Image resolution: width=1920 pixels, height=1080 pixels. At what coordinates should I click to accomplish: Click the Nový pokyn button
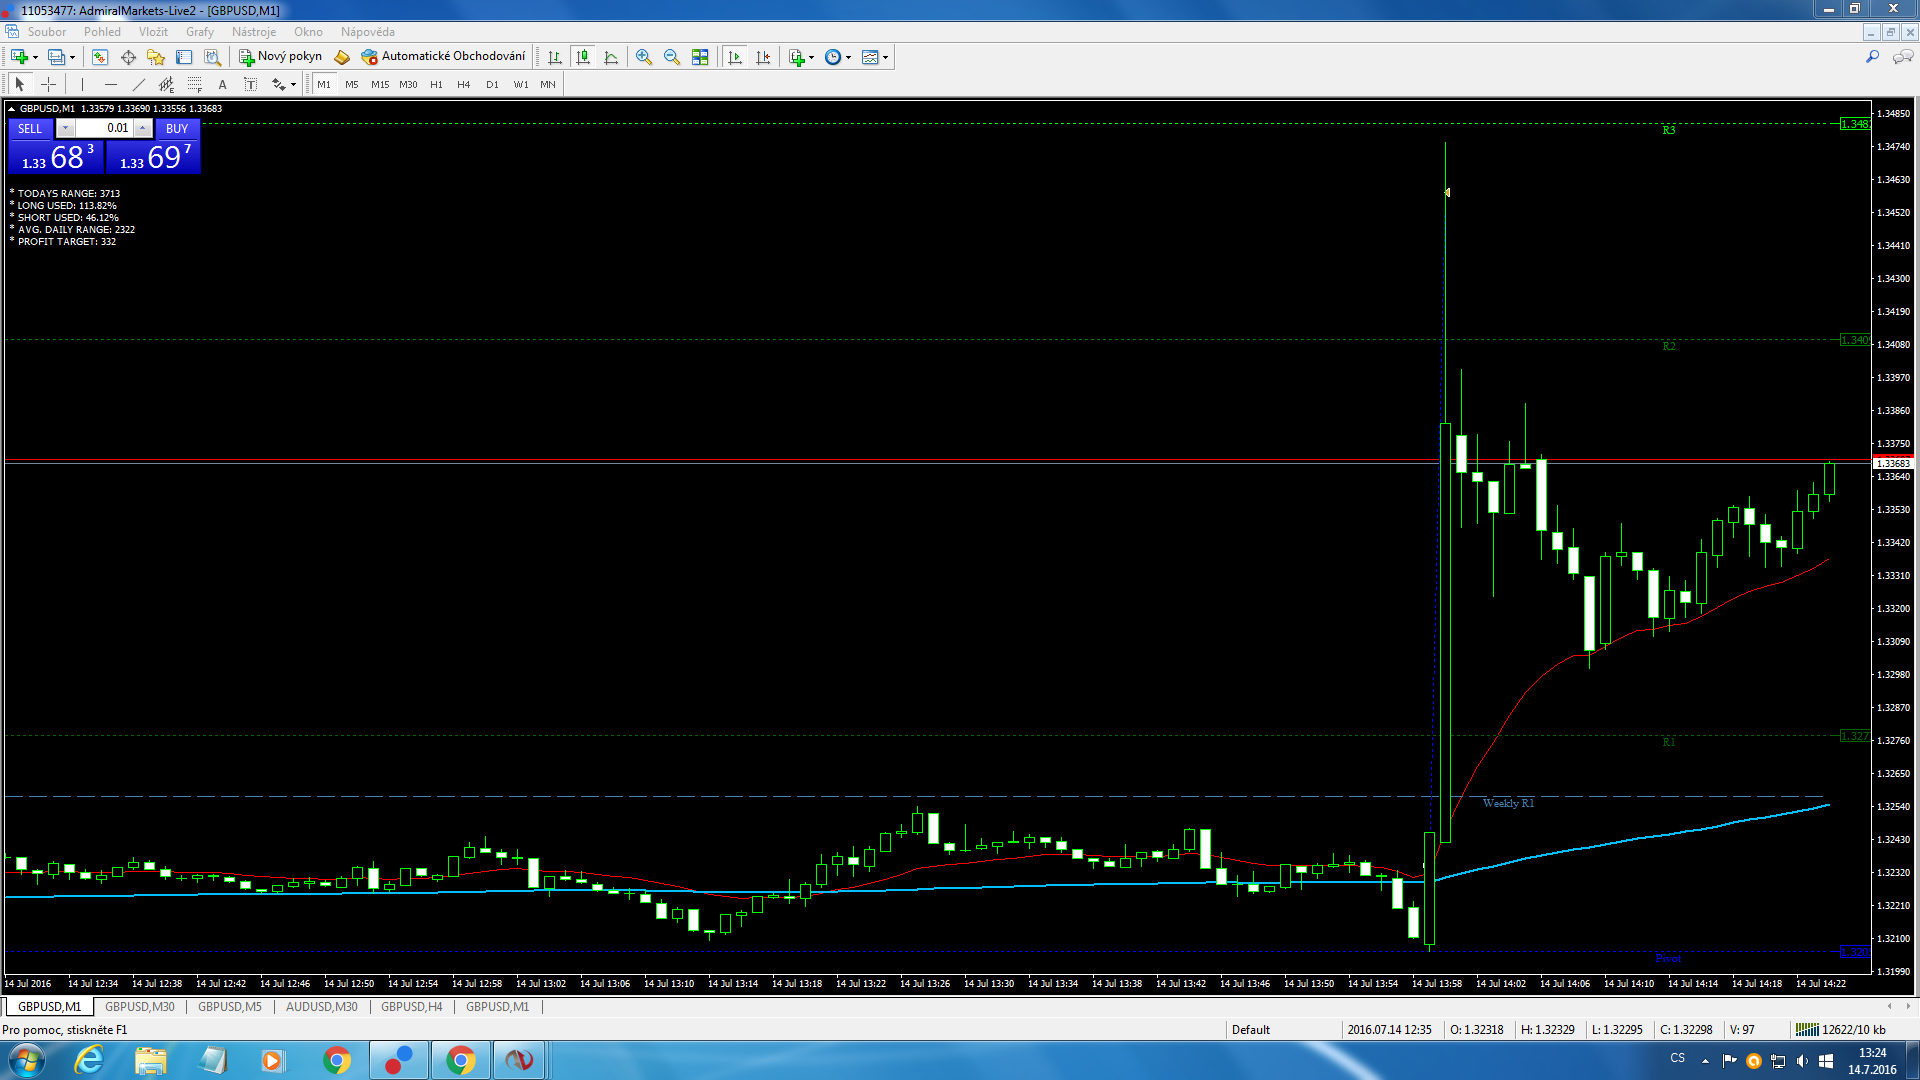[280, 57]
